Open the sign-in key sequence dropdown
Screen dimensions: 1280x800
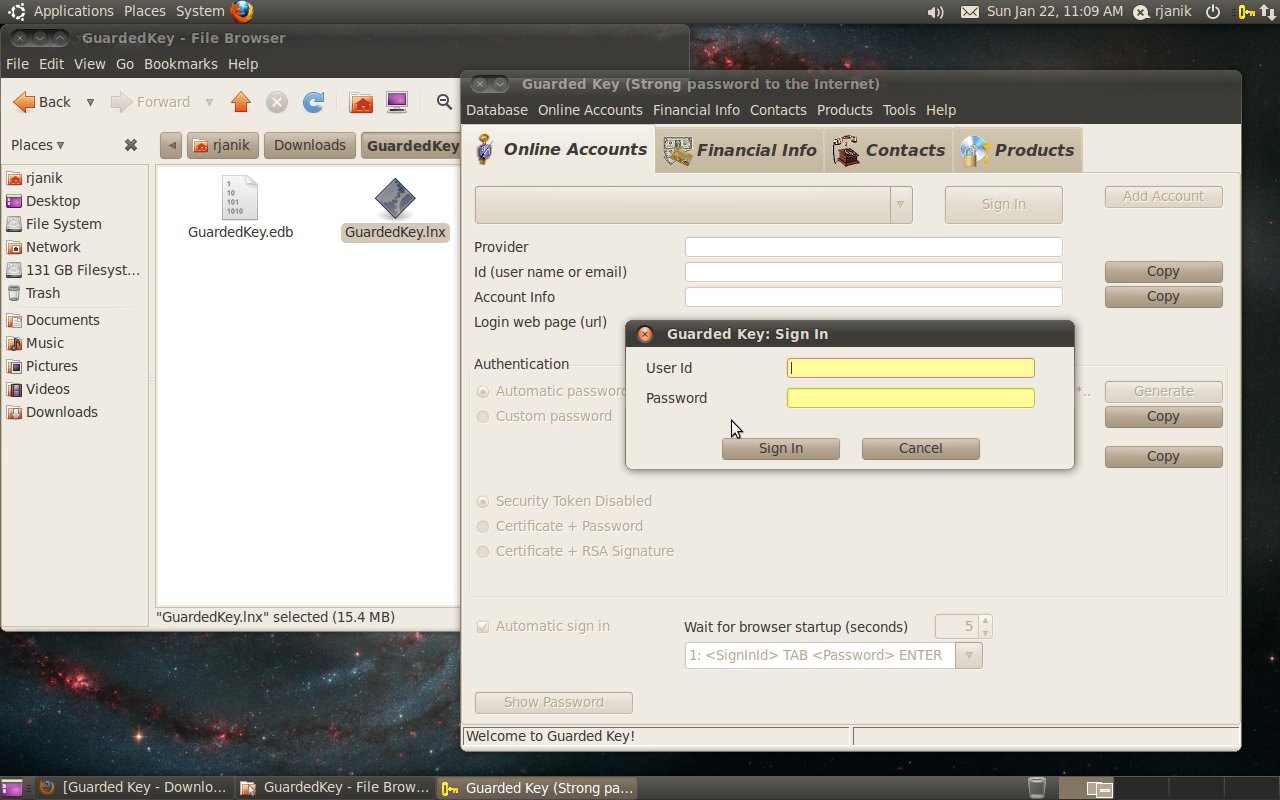point(969,655)
